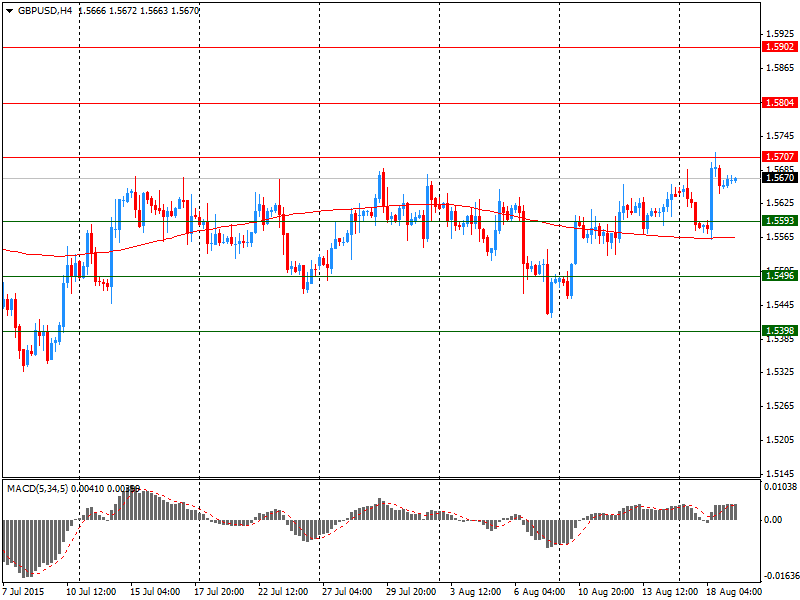Click the MACD(5,34,5) indicator label
Viewport: 800px width, 600px height.
pyautogui.click(x=38, y=489)
